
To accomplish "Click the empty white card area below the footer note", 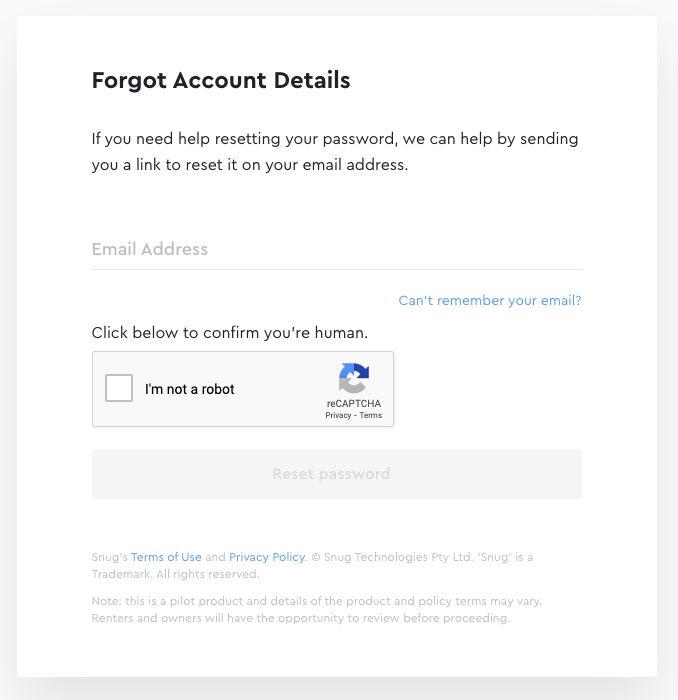I will click(336, 652).
